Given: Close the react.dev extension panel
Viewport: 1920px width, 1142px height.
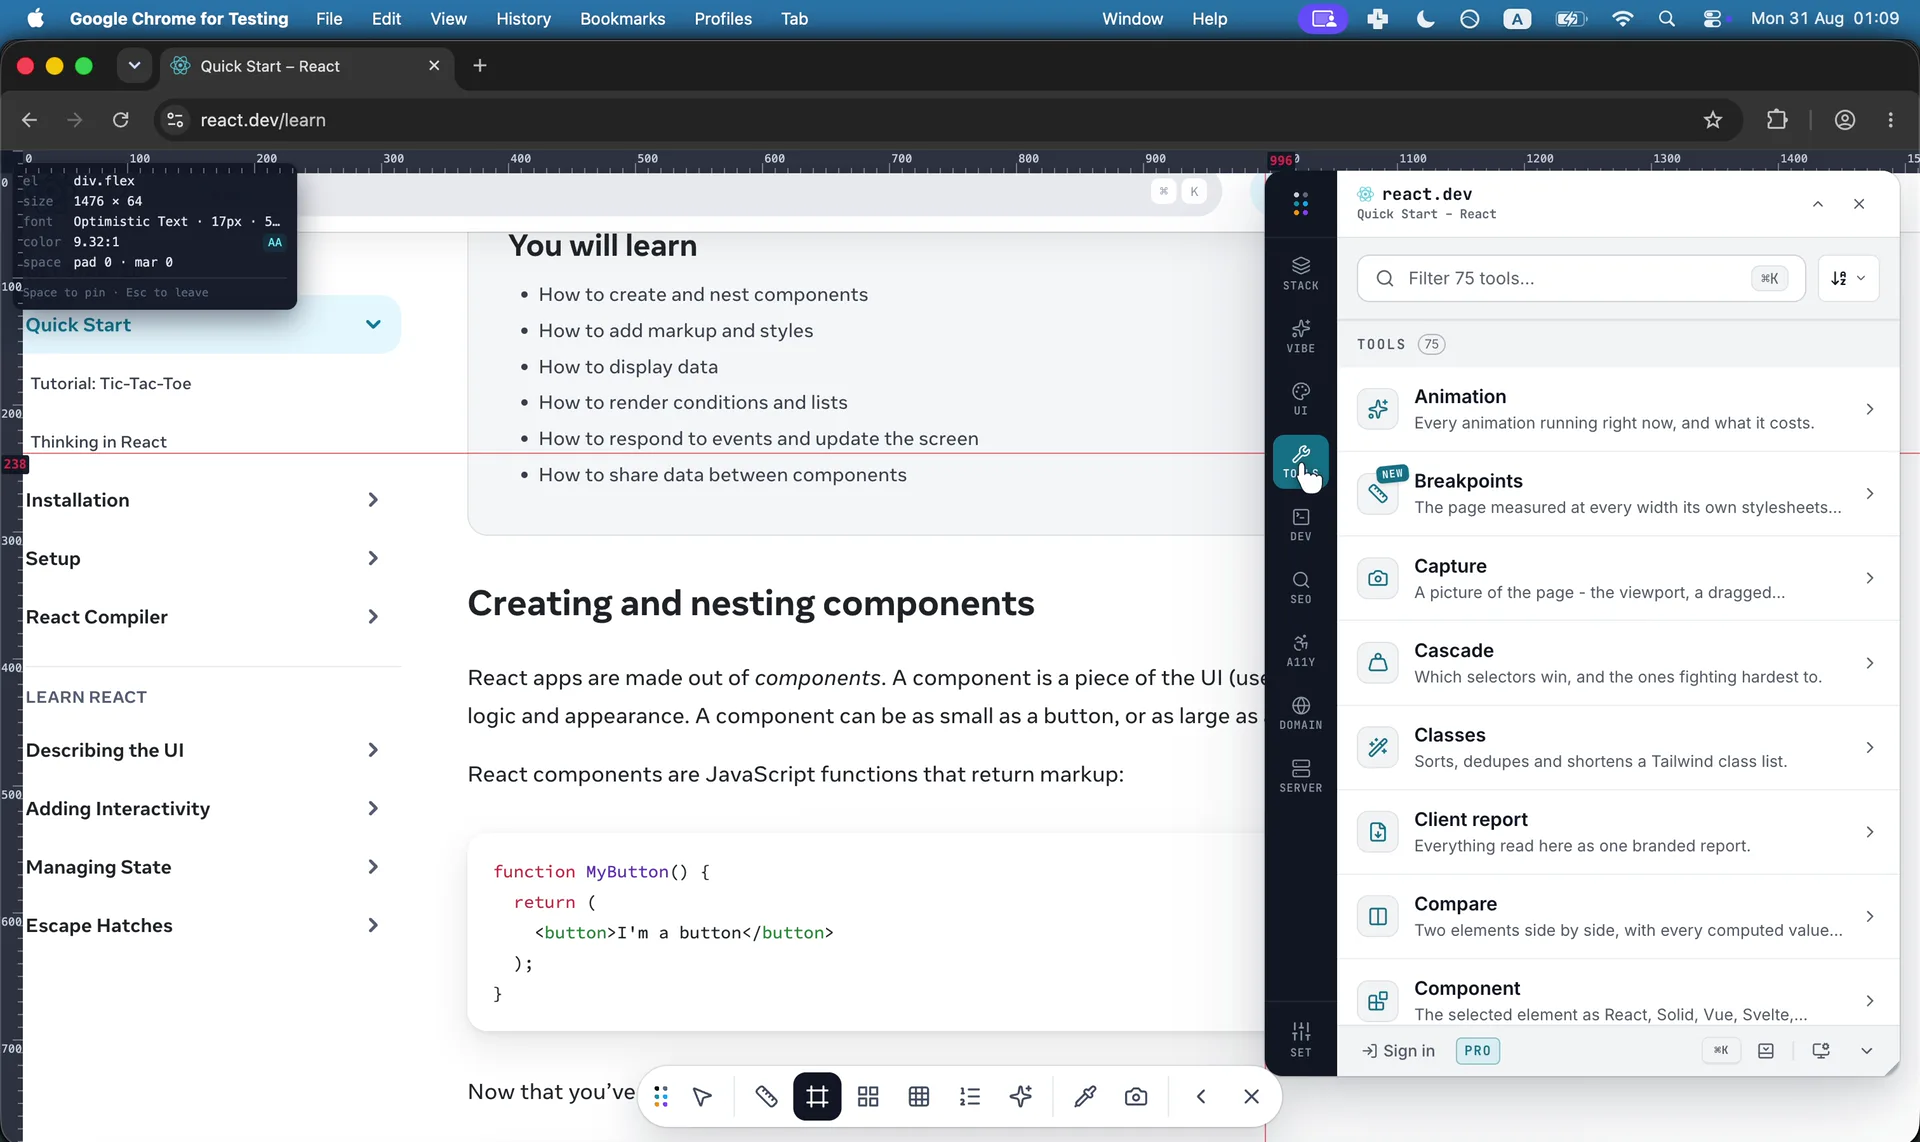Looking at the screenshot, I should (1859, 204).
